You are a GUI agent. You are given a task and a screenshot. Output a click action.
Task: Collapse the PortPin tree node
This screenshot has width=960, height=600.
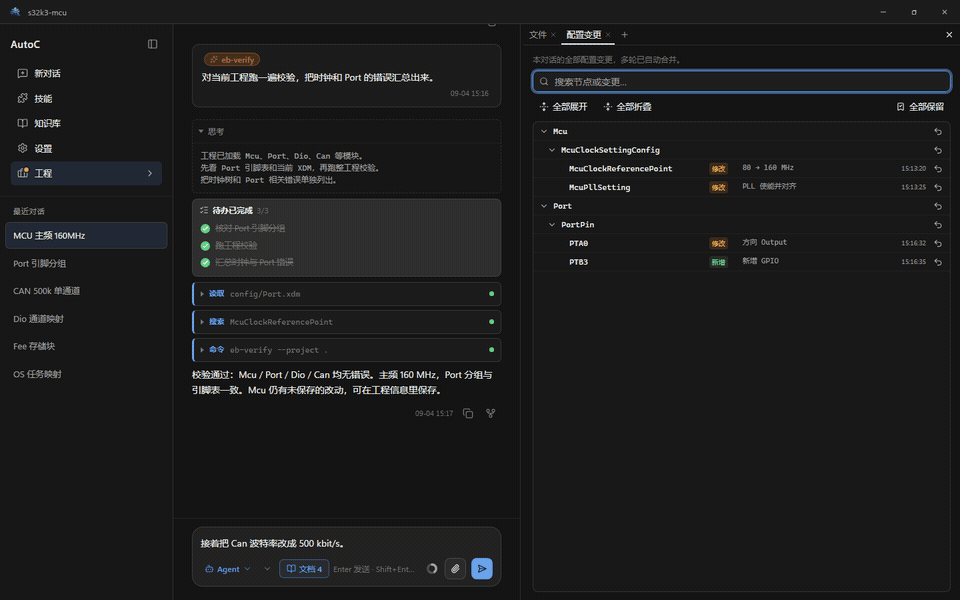click(552, 225)
